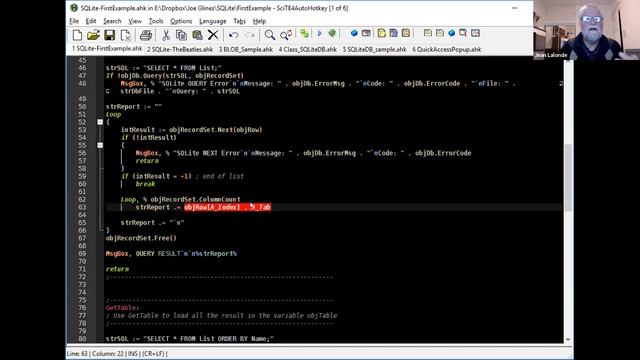Viewport: 640px width, 360px height.
Task: Switch to the SQLite-TheBeatles.ahk tab
Action: pos(180,49)
